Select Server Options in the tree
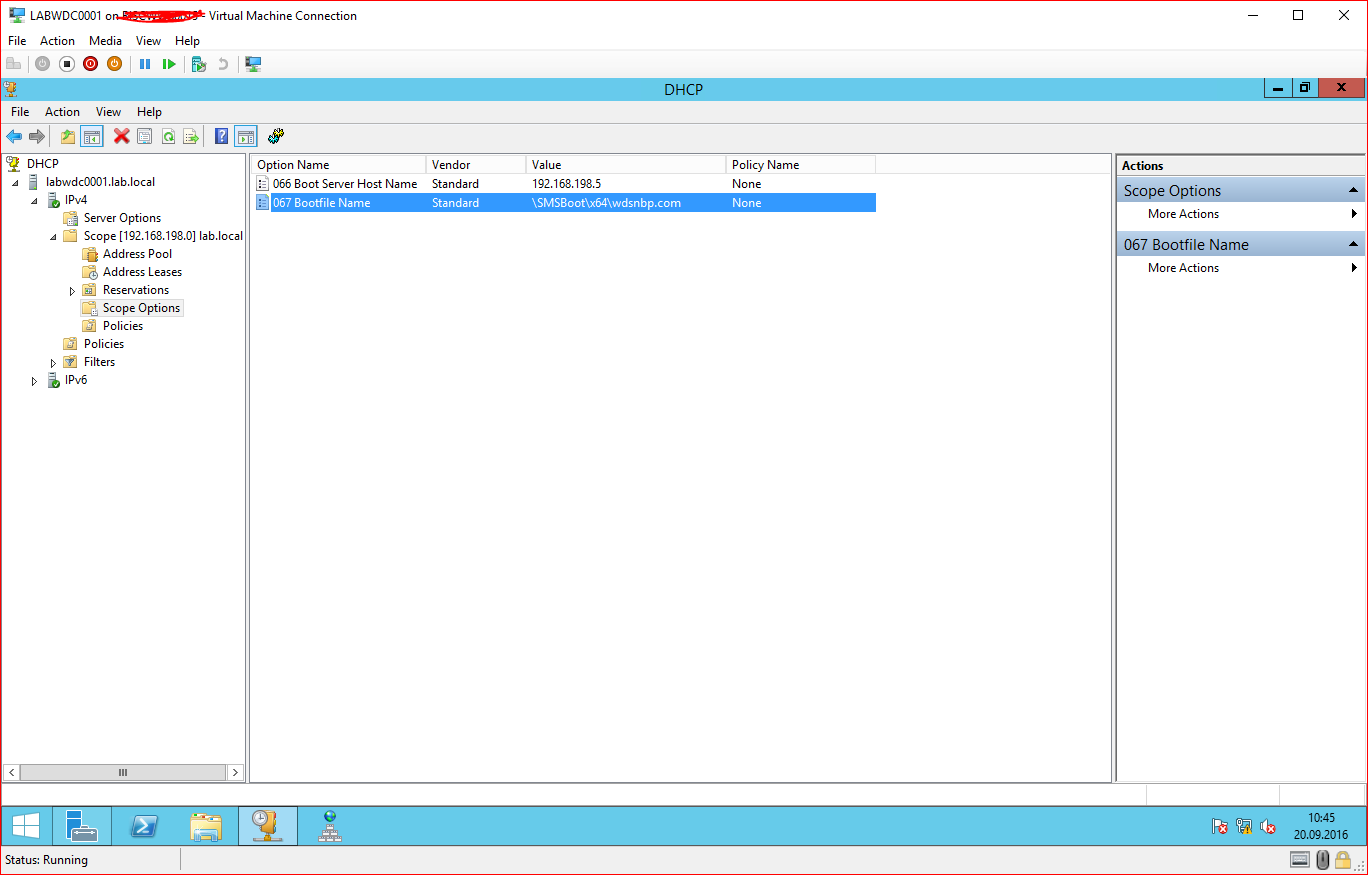This screenshot has width=1368, height=875. 122,218
